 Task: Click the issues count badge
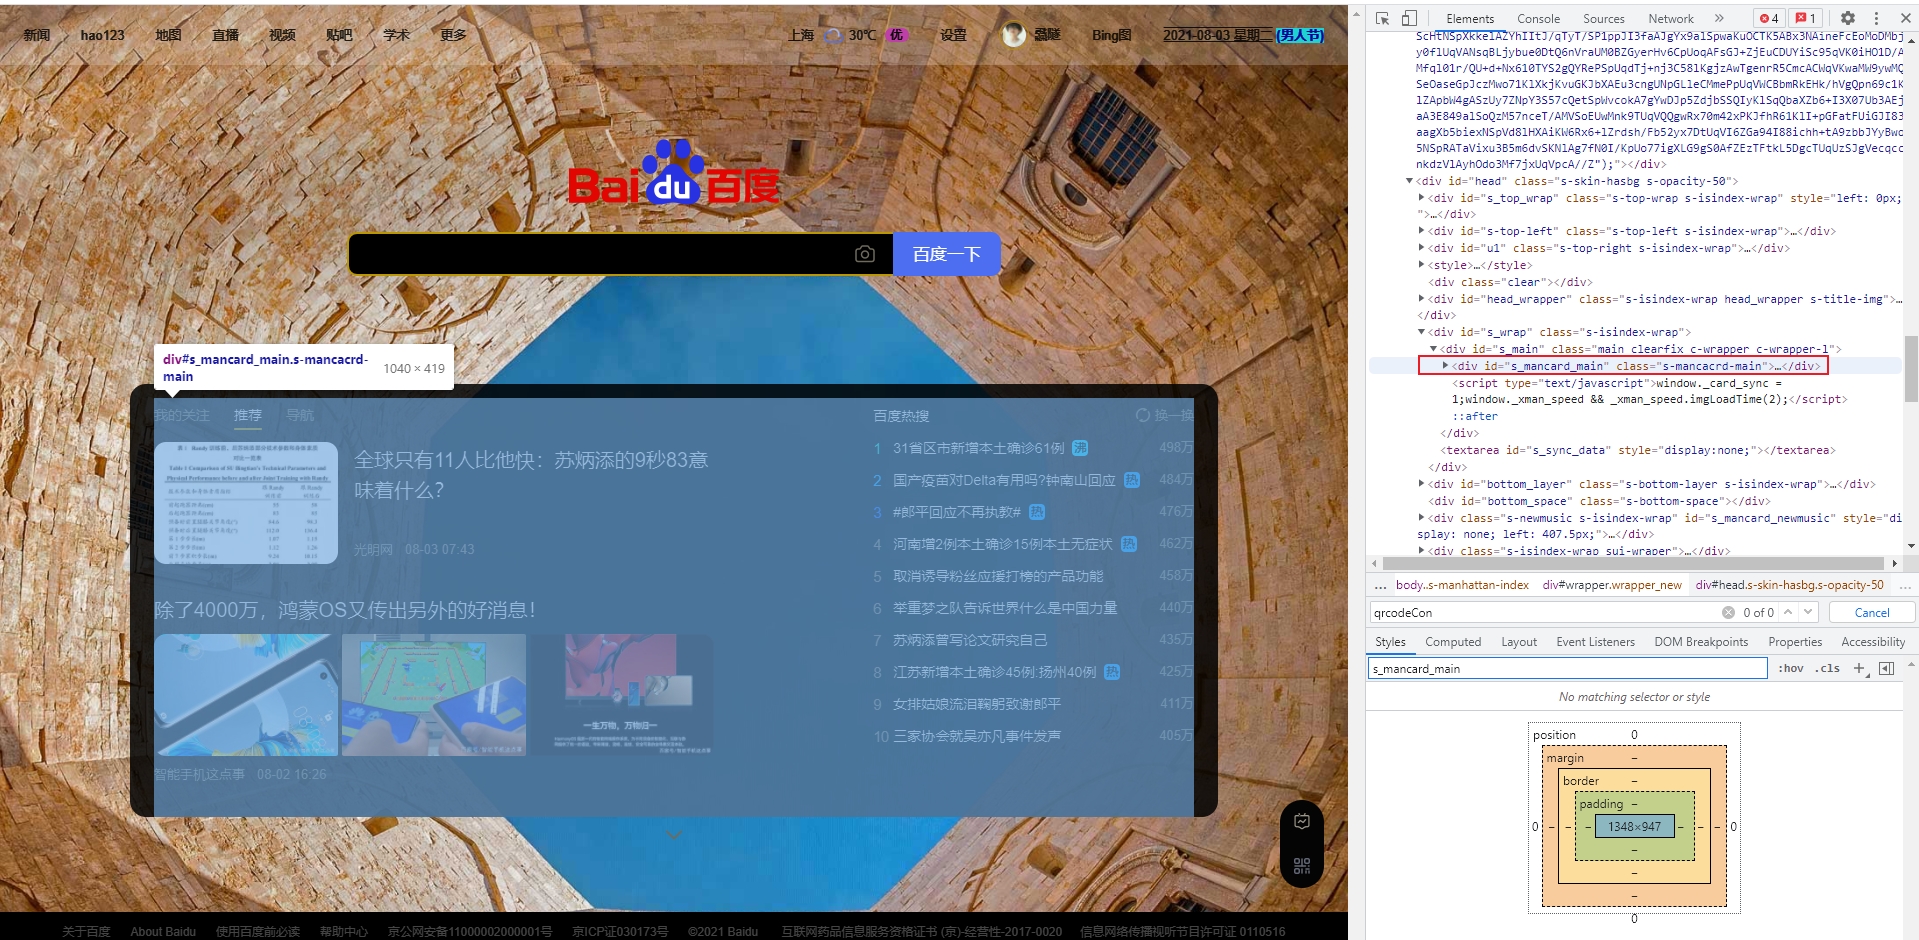pyautogui.click(x=1806, y=18)
